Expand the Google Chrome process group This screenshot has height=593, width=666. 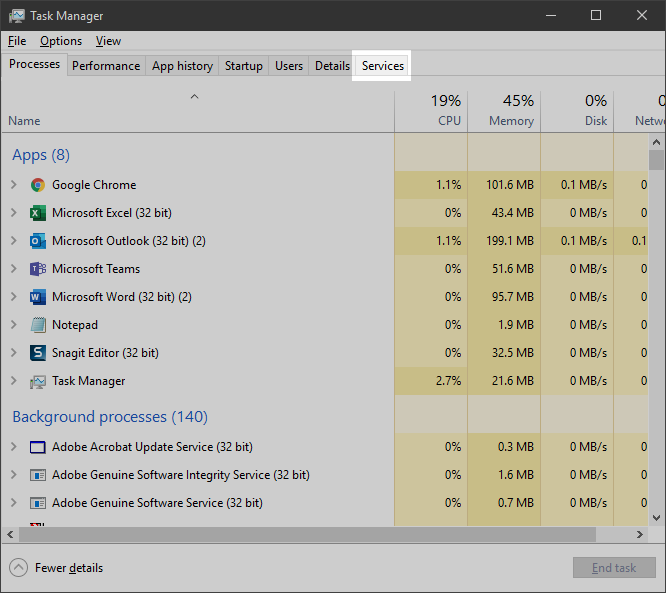[14, 185]
